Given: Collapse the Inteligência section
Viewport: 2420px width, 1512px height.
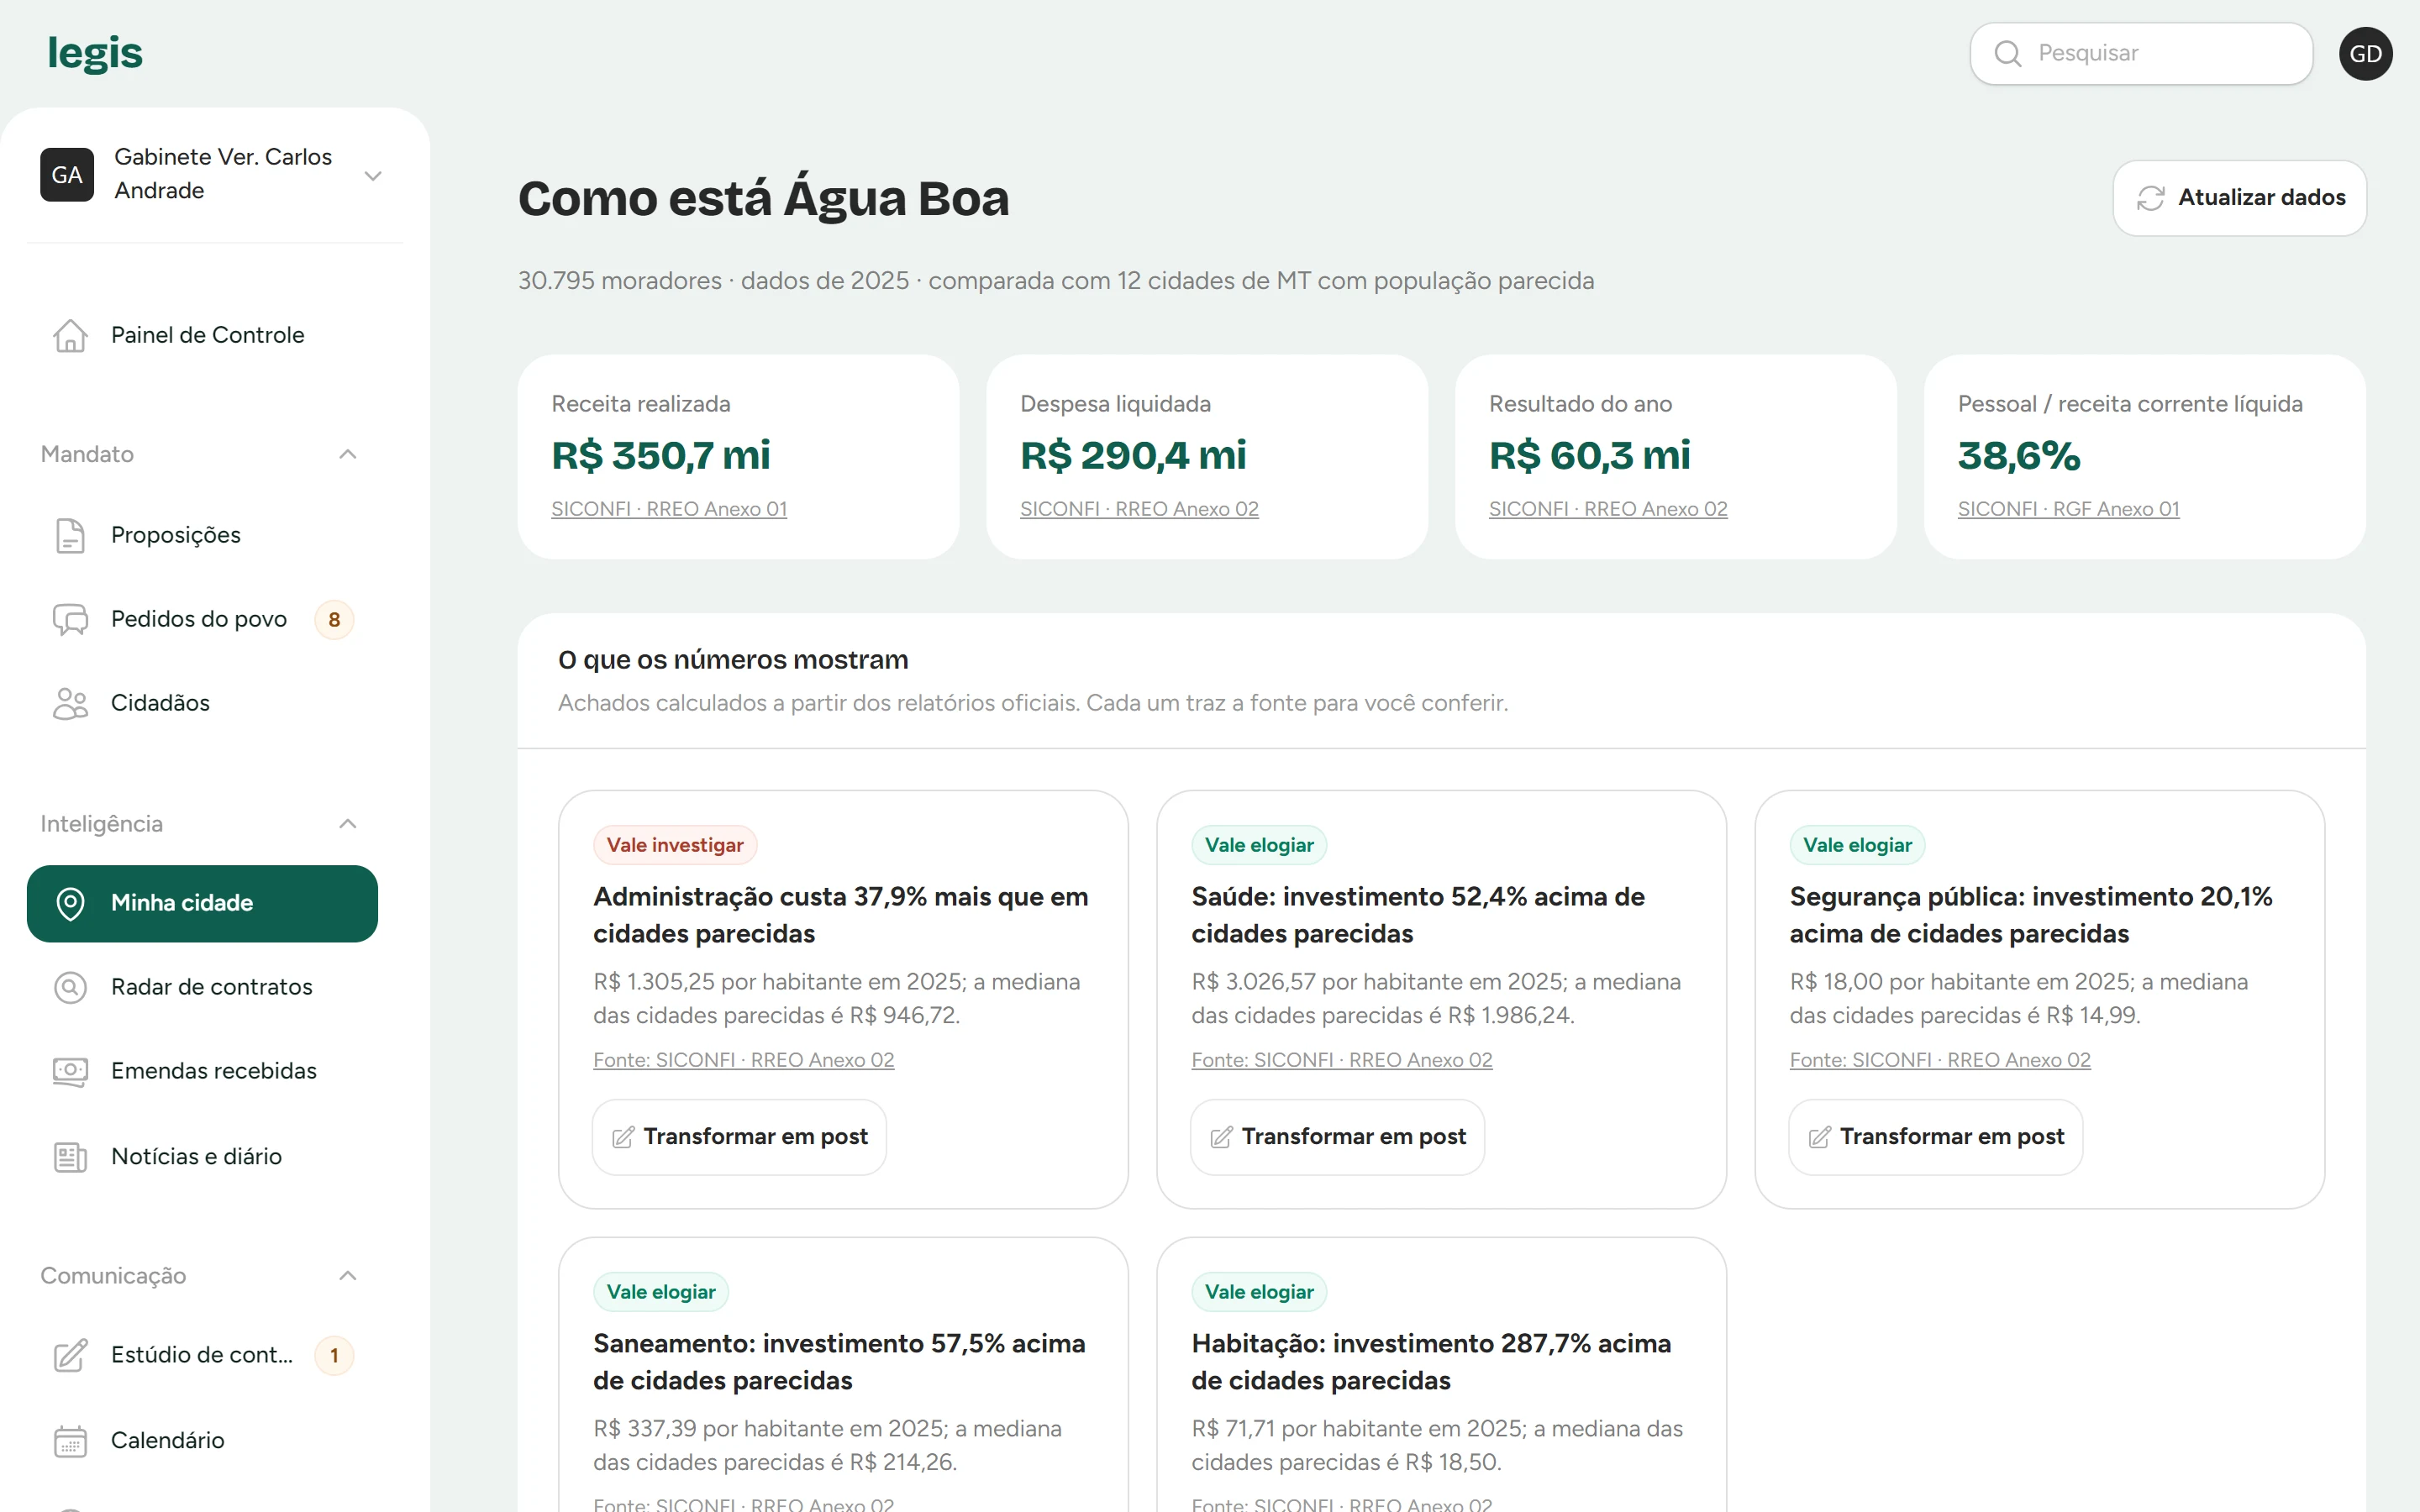Looking at the screenshot, I should point(347,824).
